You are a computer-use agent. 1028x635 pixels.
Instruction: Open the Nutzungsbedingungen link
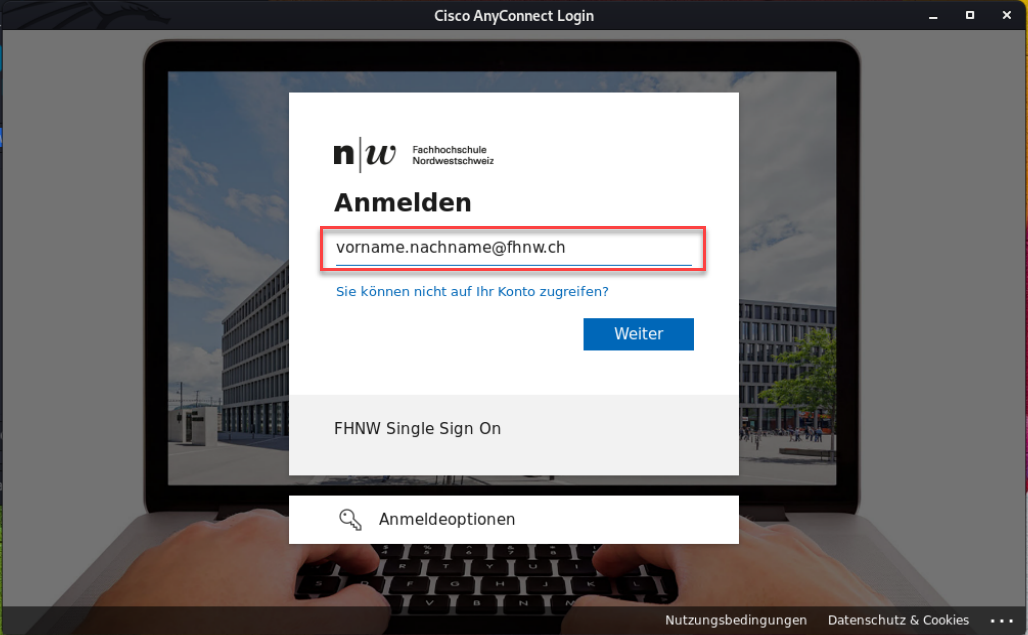pyautogui.click(x=736, y=620)
